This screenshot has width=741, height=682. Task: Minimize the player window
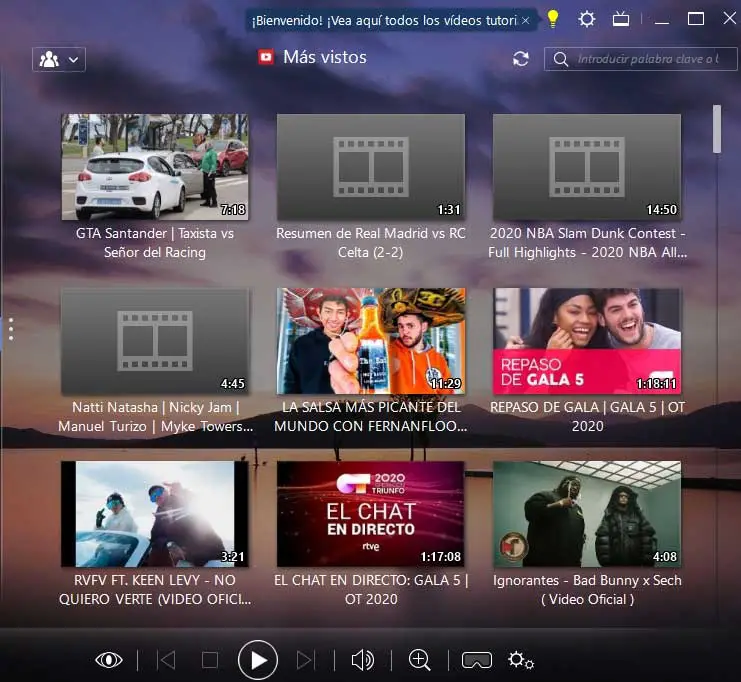coord(662,21)
